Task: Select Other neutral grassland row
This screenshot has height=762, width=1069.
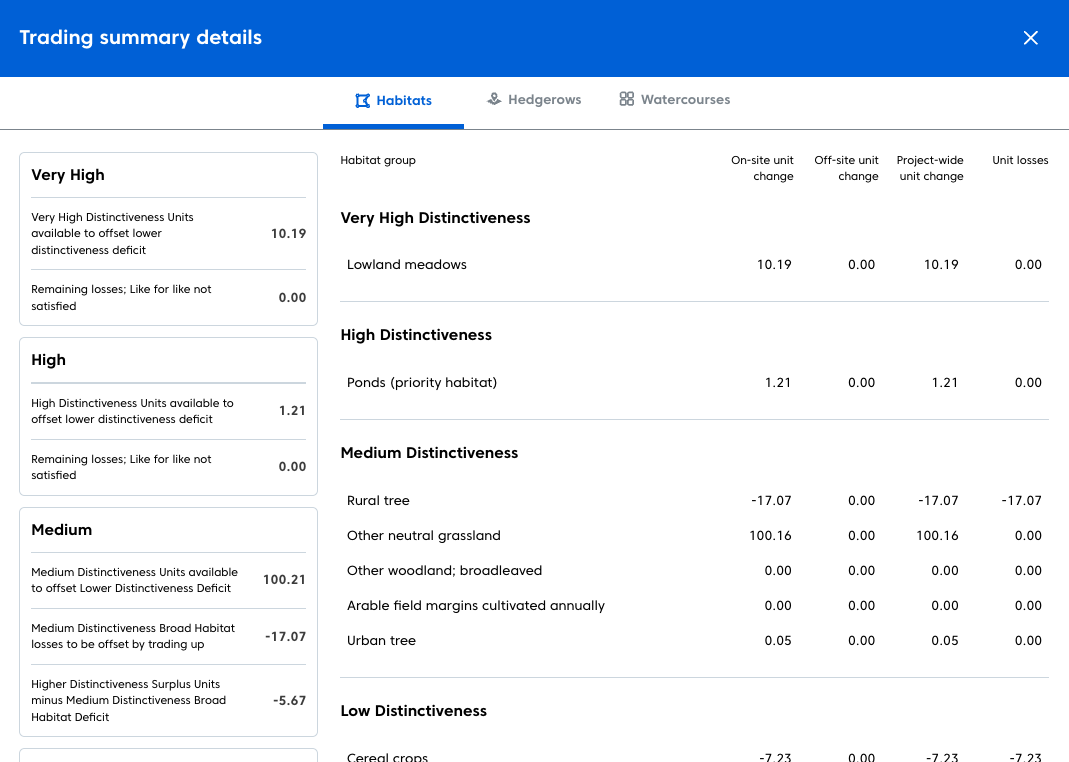Action: coord(423,536)
